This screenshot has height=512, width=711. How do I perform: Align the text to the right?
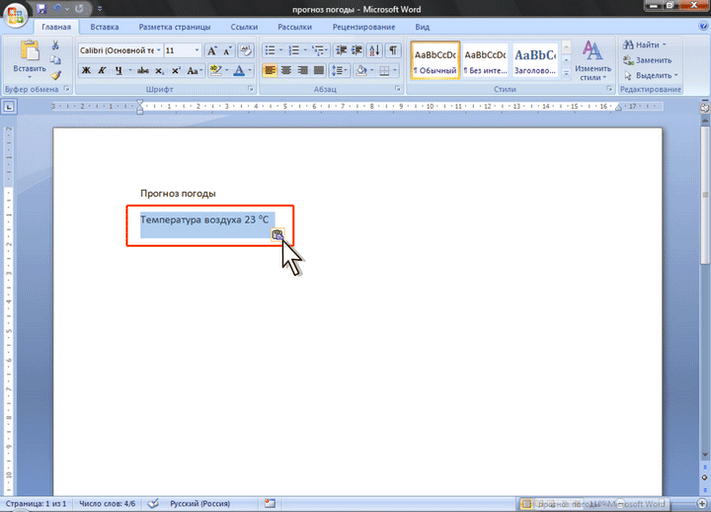click(302, 71)
